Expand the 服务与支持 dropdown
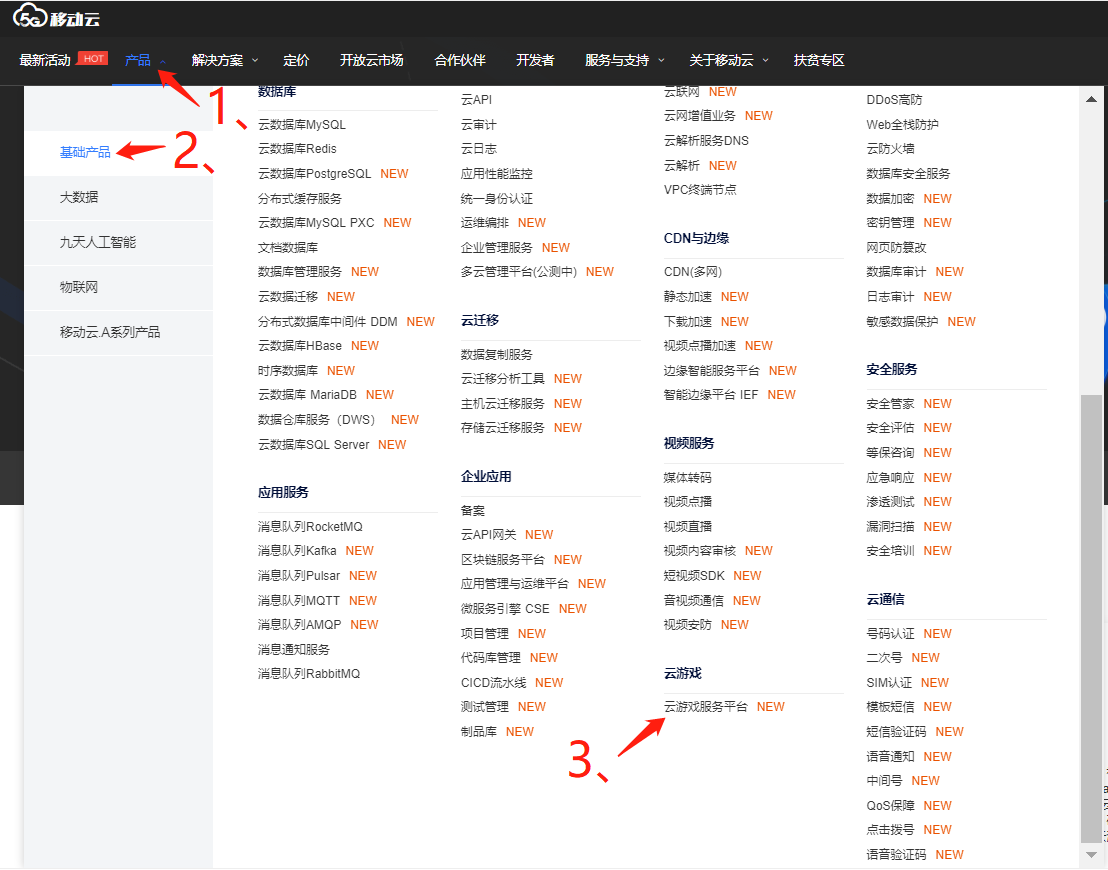Image resolution: width=1108 pixels, height=870 pixels. [625, 60]
